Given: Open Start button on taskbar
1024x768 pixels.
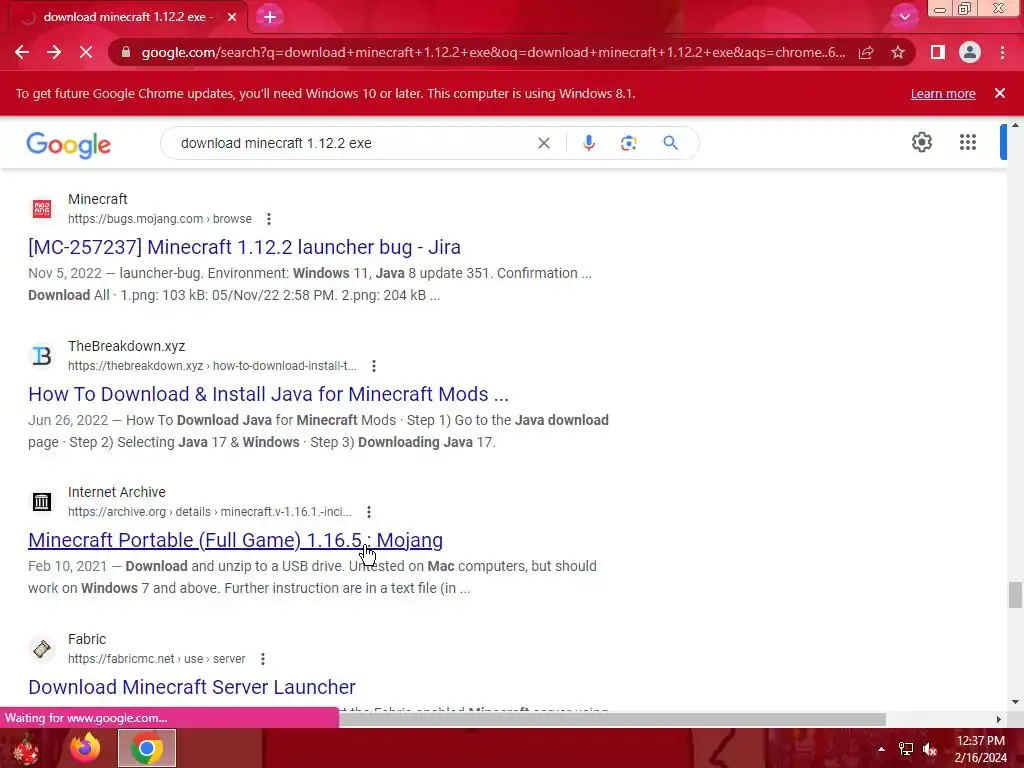Looking at the screenshot, I should (x=26, y=748).
